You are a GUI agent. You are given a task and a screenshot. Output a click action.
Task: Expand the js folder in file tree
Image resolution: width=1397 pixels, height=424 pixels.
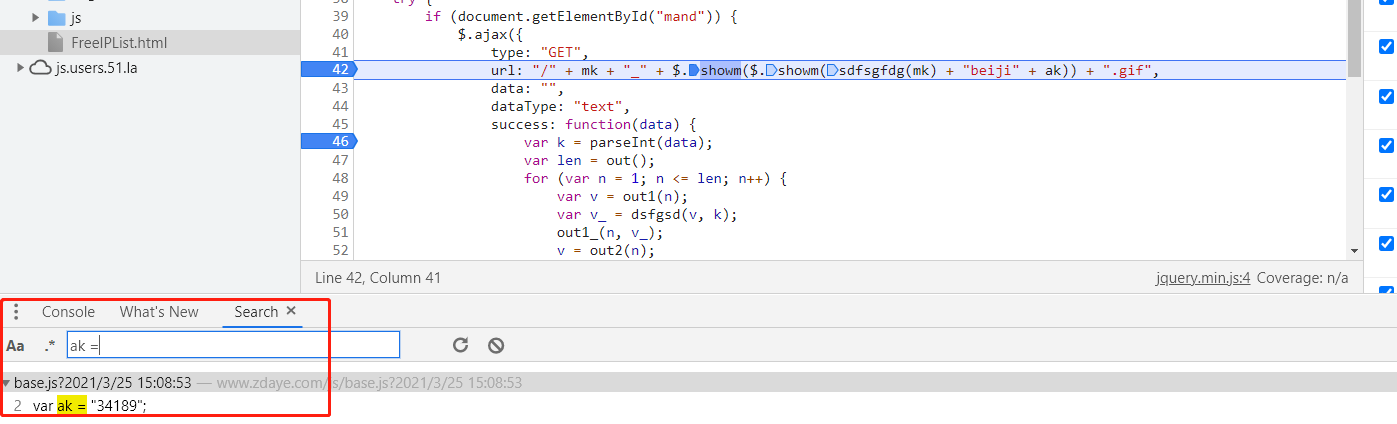tap(36, 18)
